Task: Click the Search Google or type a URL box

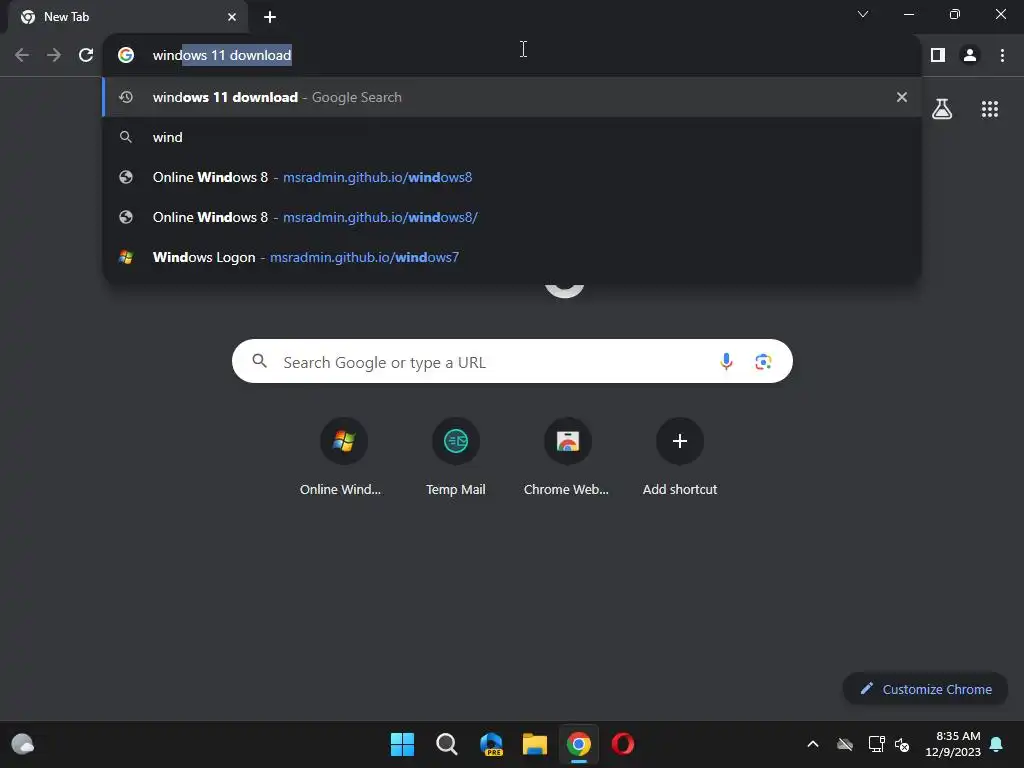Action: tap(512, 361)
